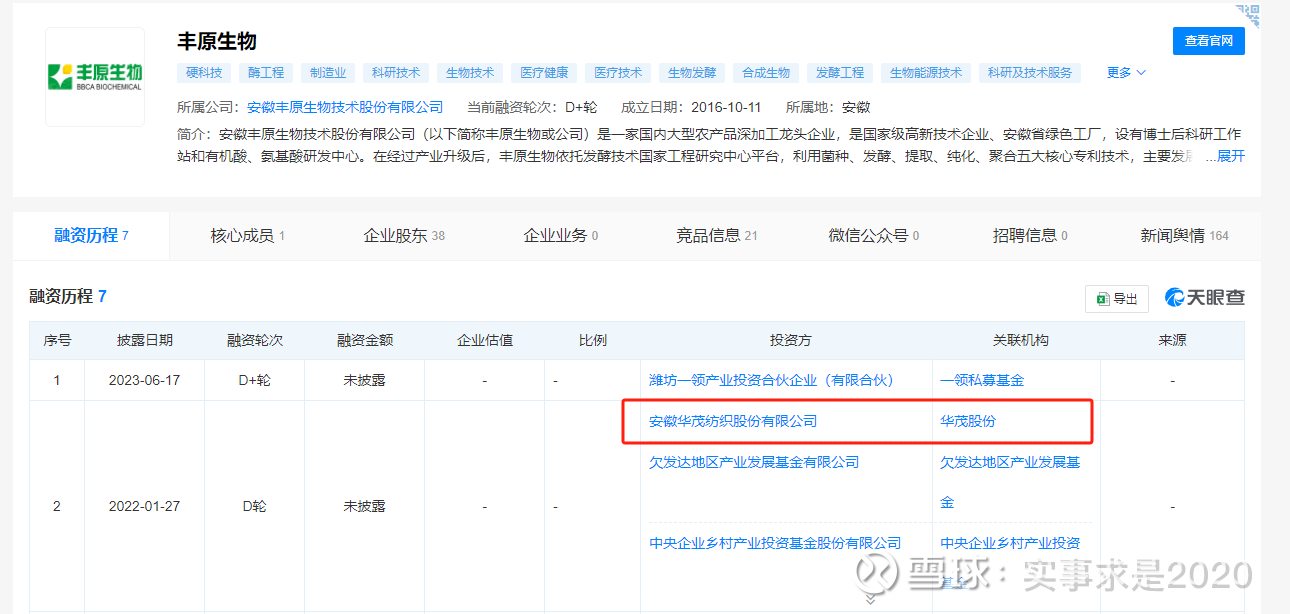Screen dimensions: 1290x614
Task: Go to the 企业业务 tab
Action: coord(560,236)
